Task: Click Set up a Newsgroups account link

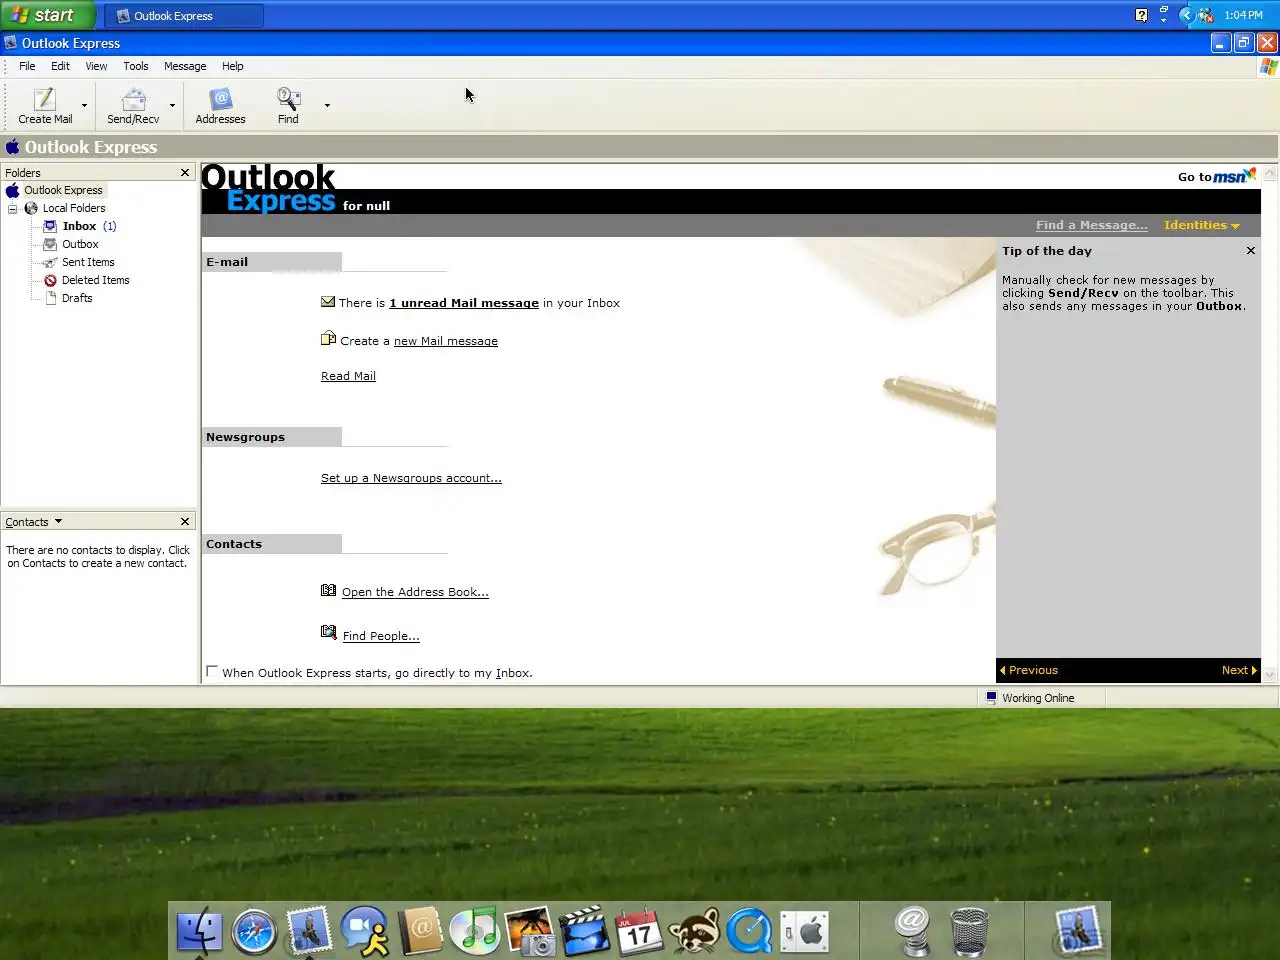Action: click(411, 478)
